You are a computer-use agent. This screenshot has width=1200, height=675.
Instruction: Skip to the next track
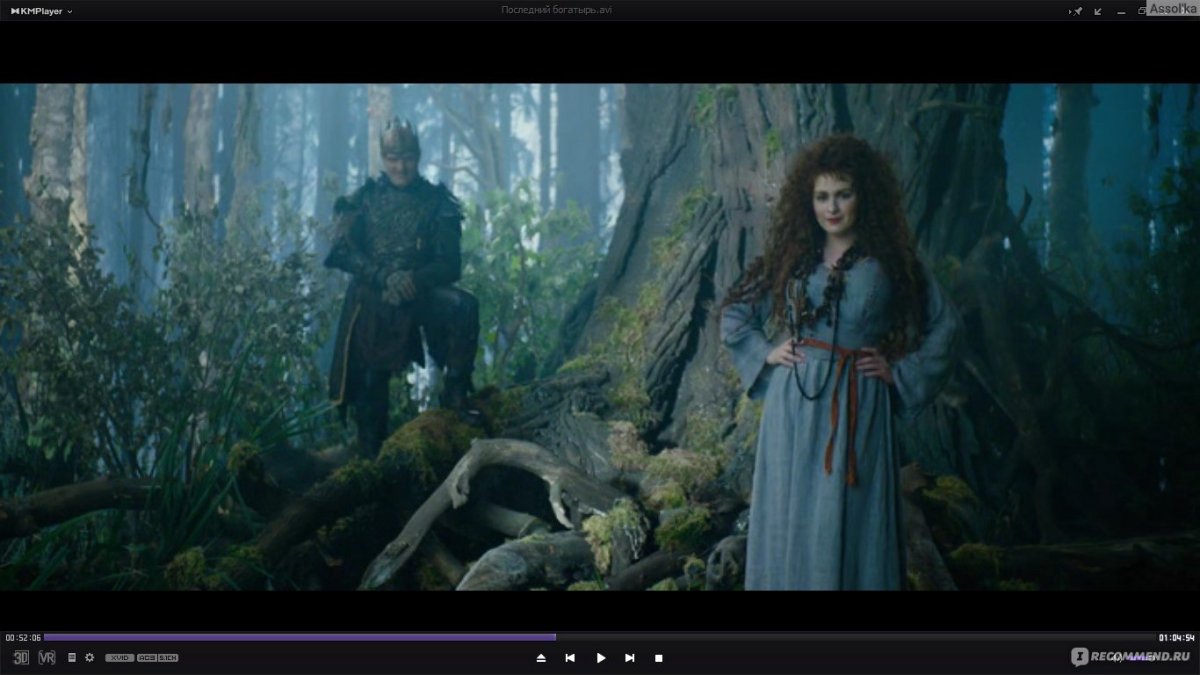(630, 658)
